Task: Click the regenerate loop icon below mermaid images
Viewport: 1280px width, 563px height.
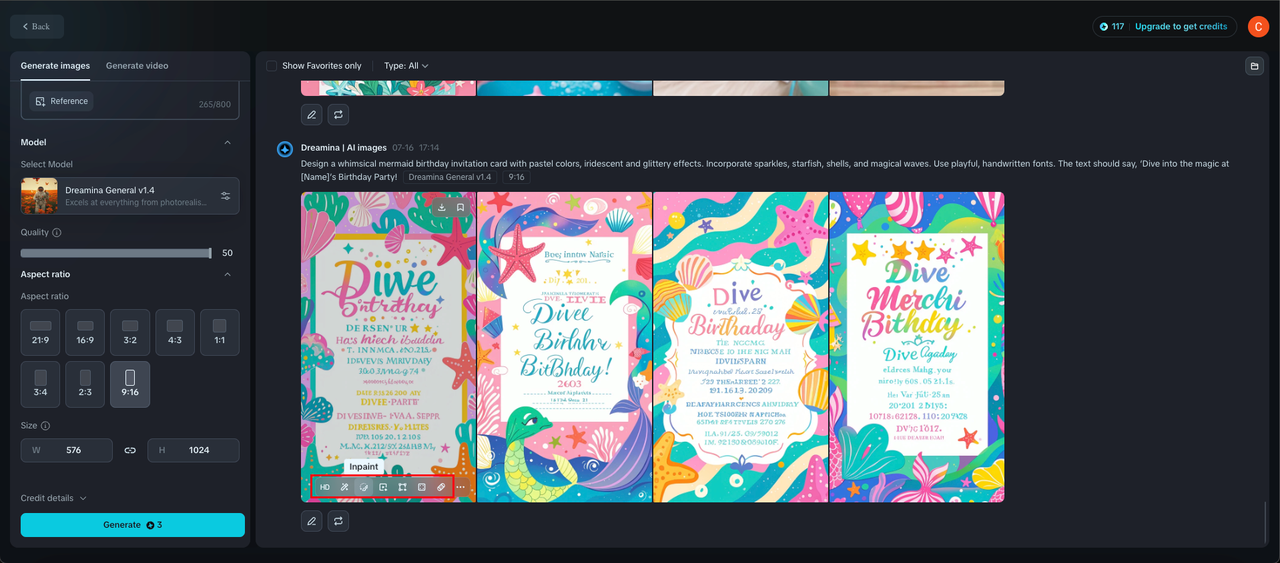Action: [x=339, y=521]
